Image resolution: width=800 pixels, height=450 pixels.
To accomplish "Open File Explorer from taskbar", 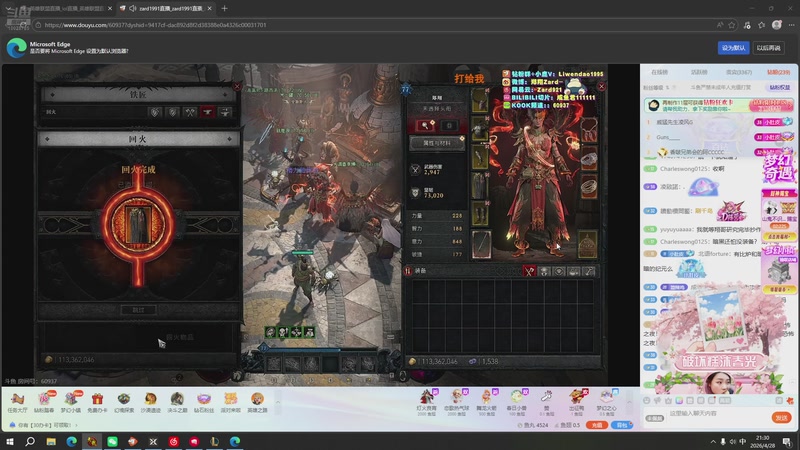I will (51, 441).
